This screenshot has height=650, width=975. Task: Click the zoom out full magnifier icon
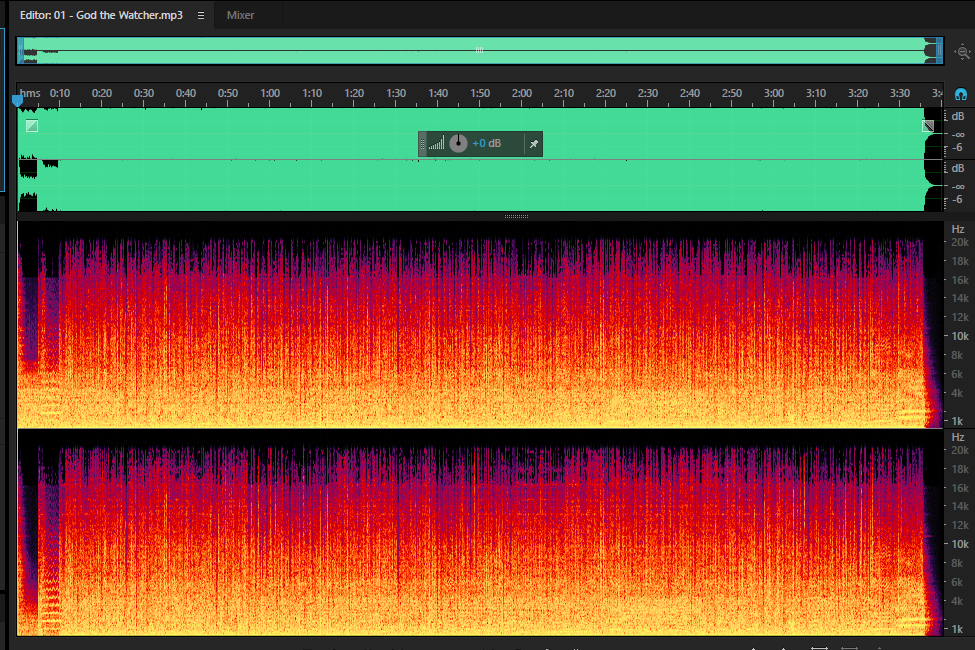[963, 53]
